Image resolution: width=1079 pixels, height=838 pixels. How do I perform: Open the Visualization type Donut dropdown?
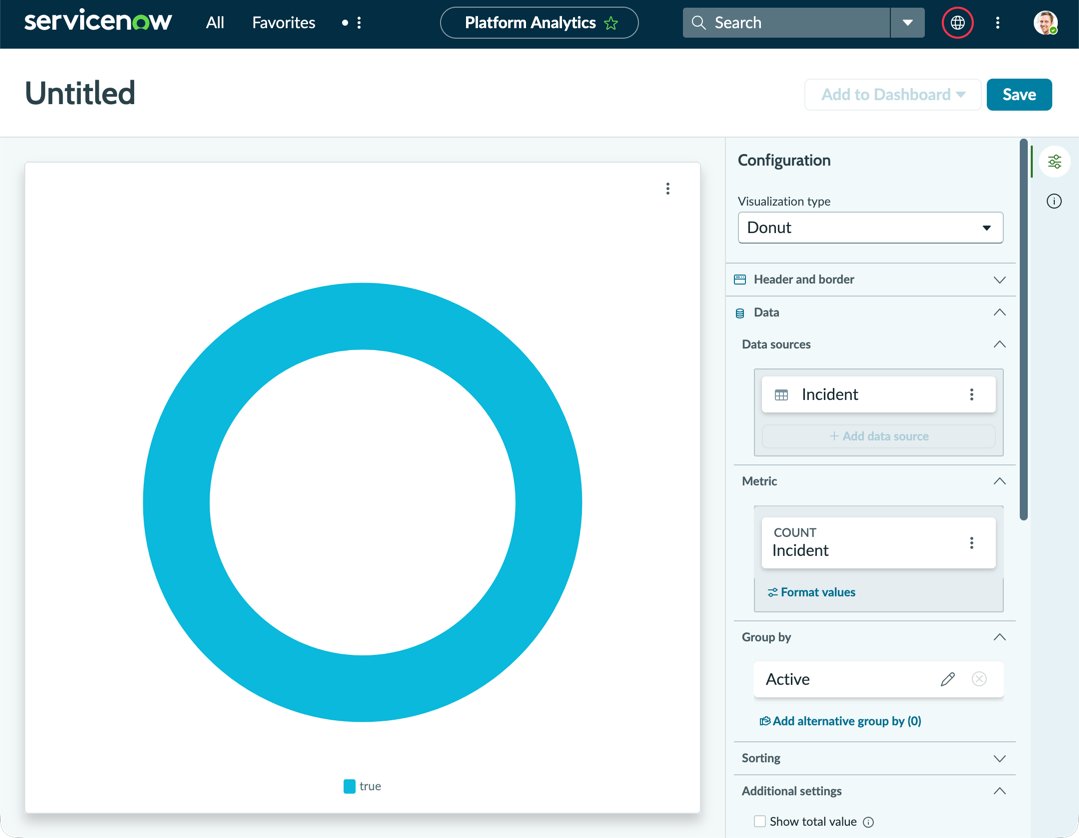point(870,228)
